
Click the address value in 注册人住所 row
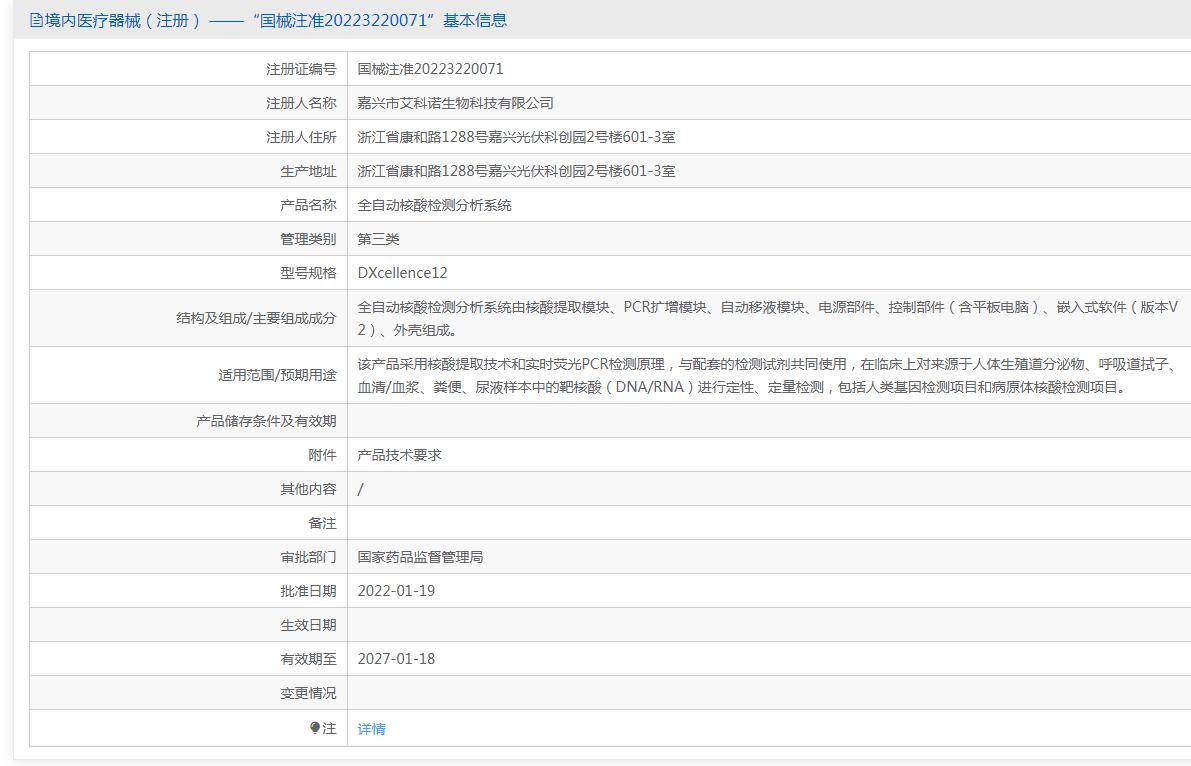[516, 137]
